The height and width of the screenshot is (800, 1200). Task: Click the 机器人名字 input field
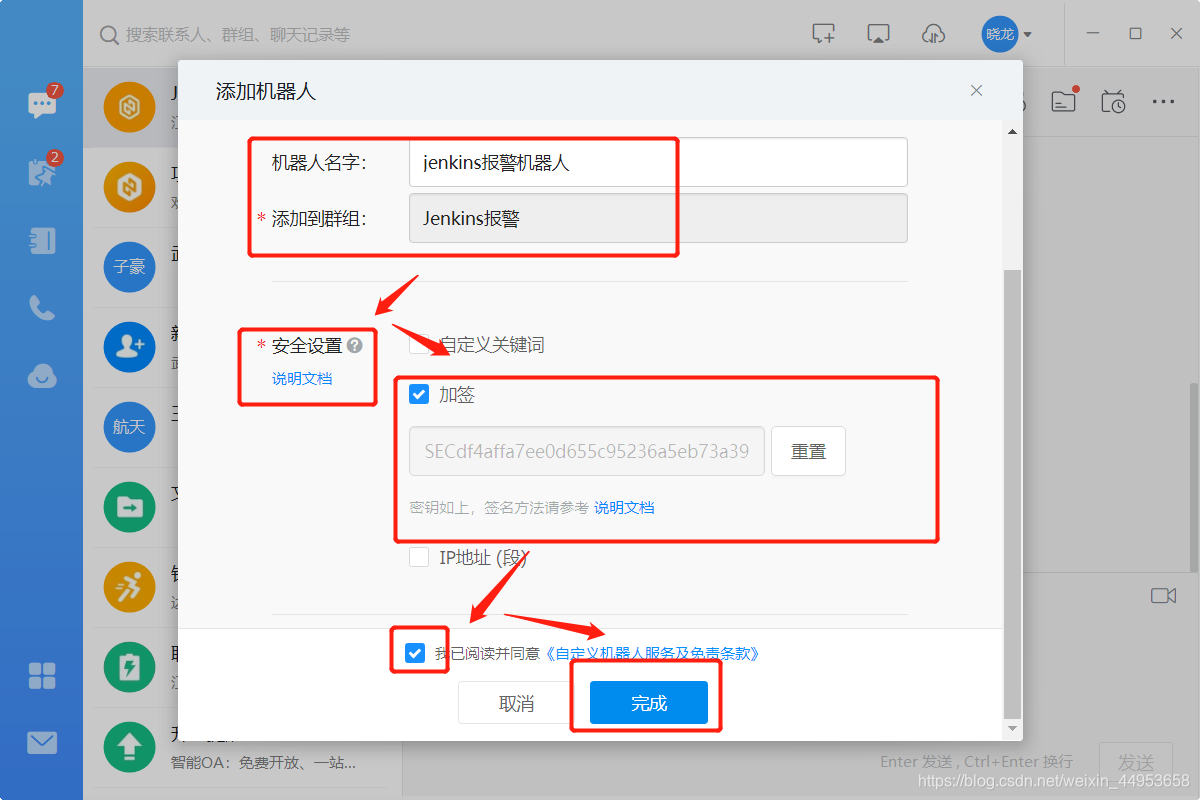tap(658, 162)
